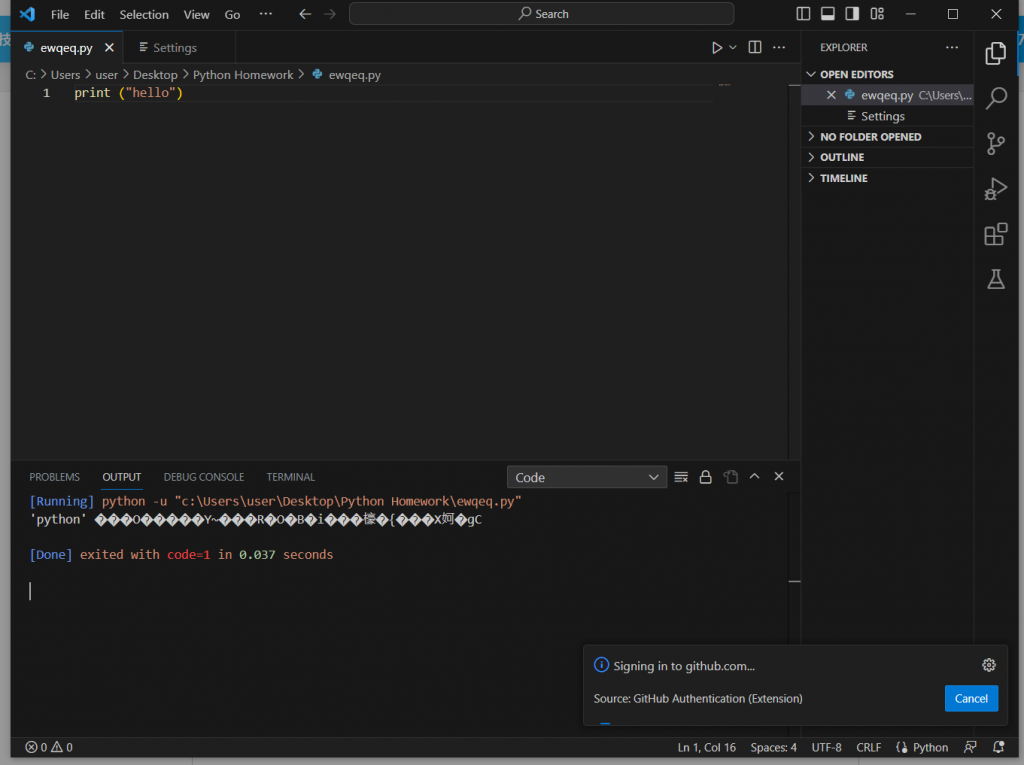1024x765 pixels.
Task: Open output log in editor
Action: point(730,477)
